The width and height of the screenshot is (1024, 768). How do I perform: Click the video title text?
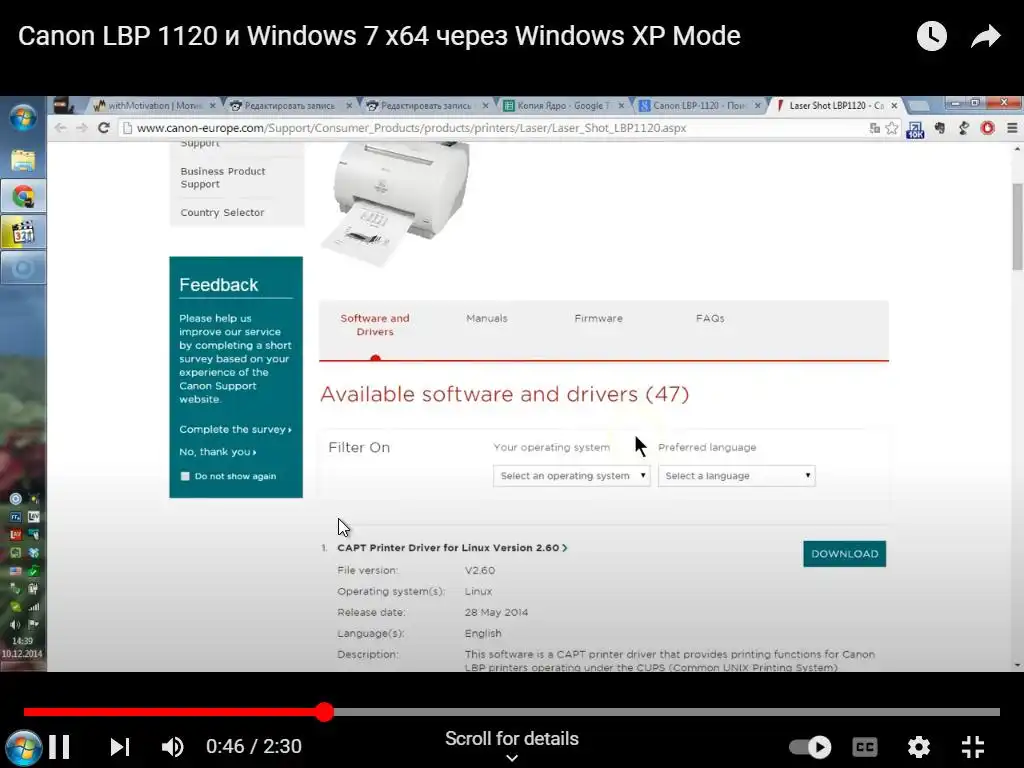[x=379, y=36]
